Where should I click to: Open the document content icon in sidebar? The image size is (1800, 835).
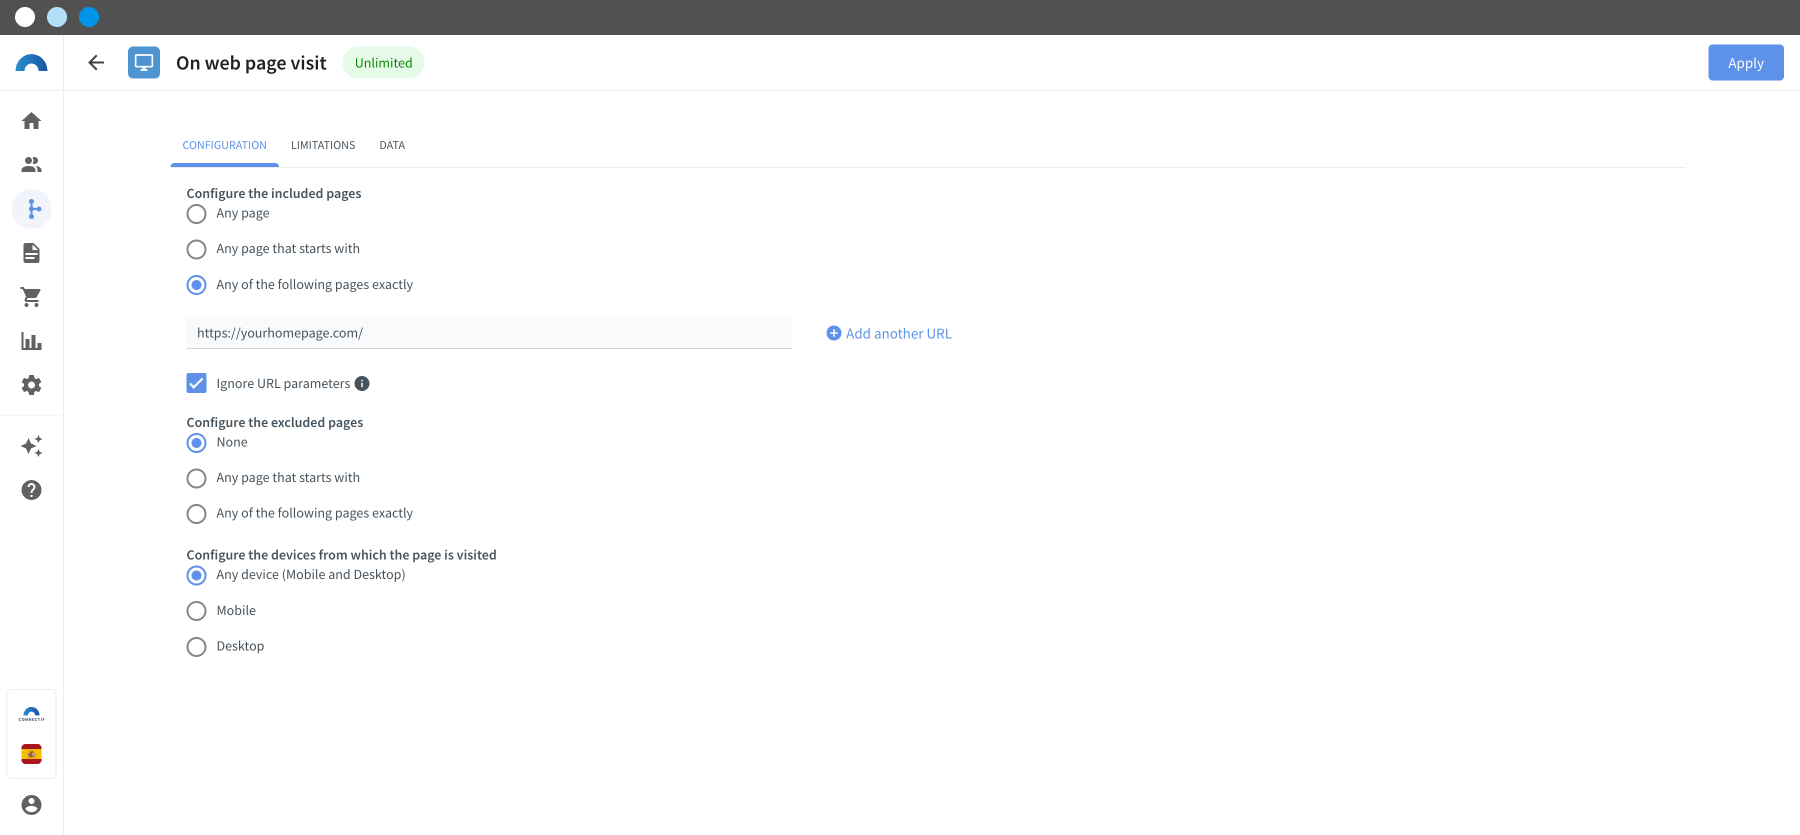(x=31, y=253)
